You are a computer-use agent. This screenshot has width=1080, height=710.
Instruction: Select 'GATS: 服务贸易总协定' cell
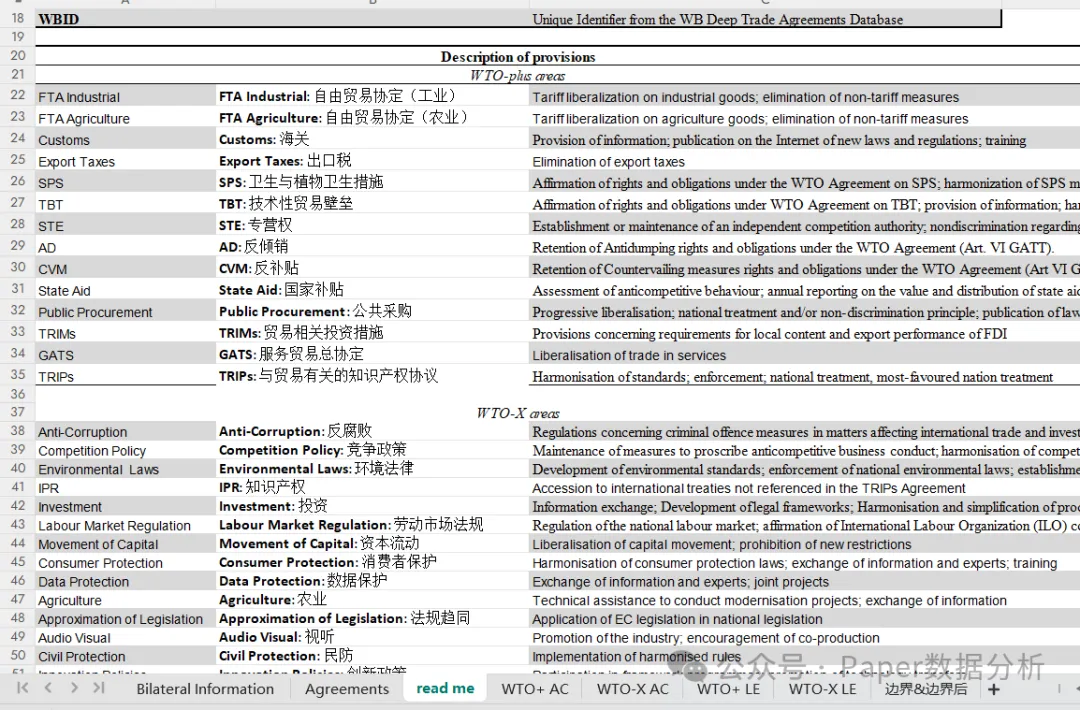coord(372,355)
